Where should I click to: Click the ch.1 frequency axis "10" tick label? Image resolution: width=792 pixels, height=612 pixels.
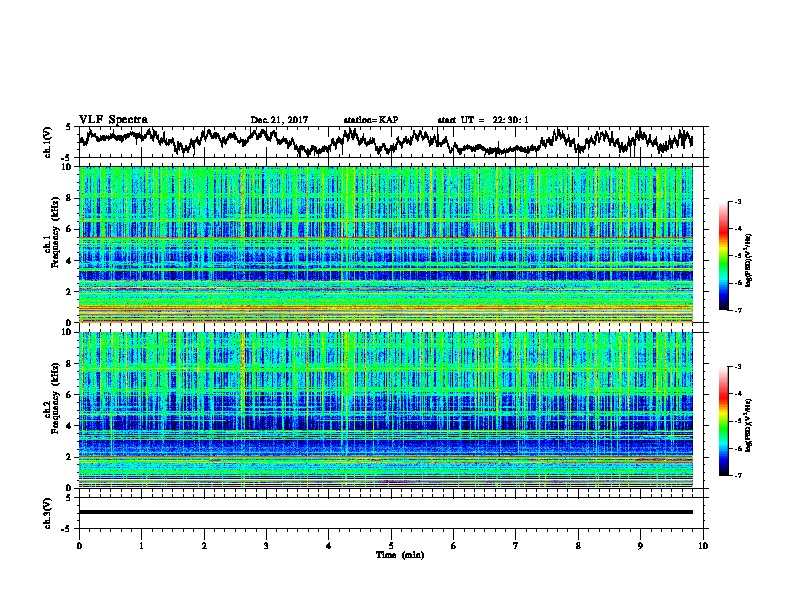pyautogui.click(x=67, y=167)
